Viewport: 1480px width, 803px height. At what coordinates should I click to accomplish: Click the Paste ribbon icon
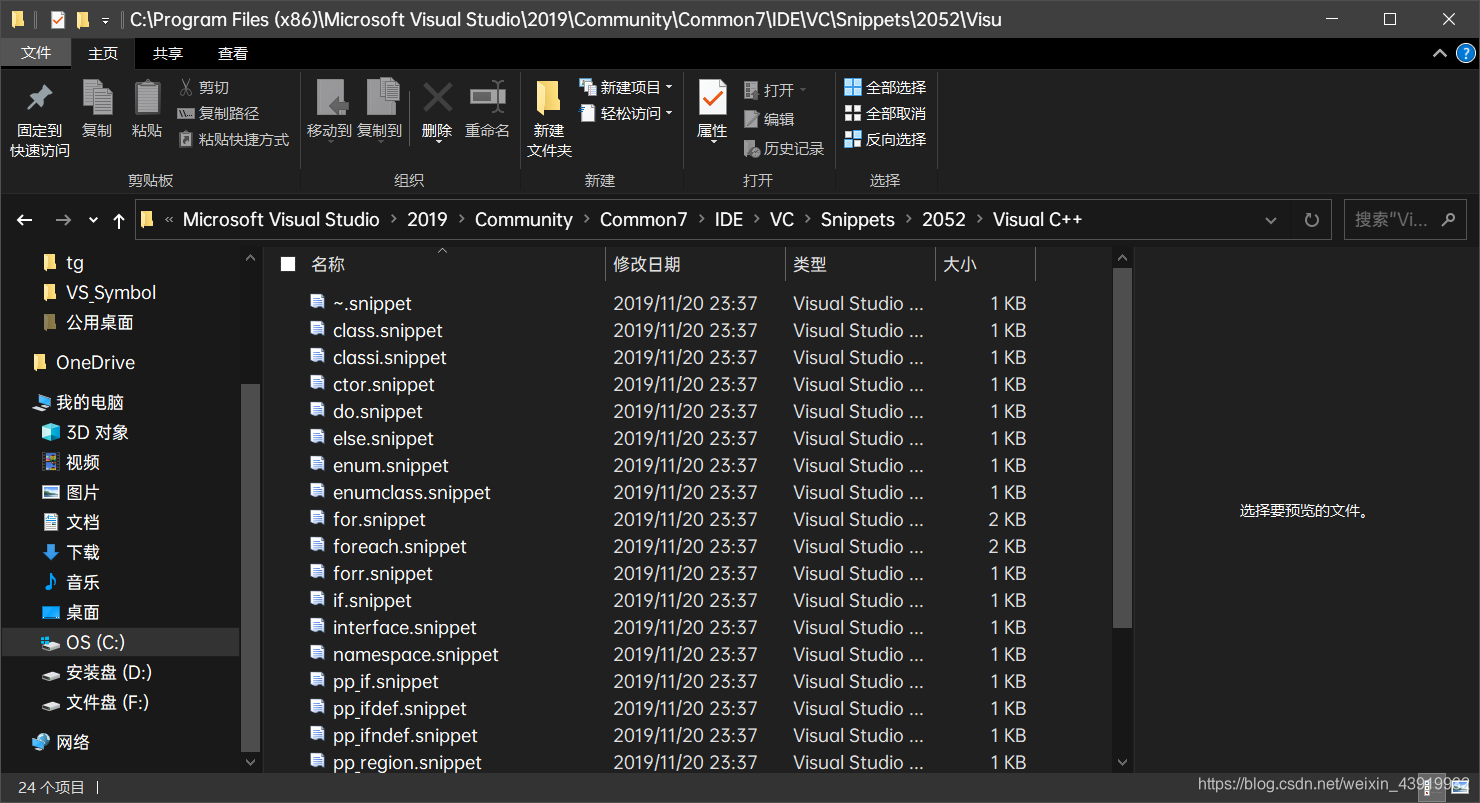tap(147, 110)
